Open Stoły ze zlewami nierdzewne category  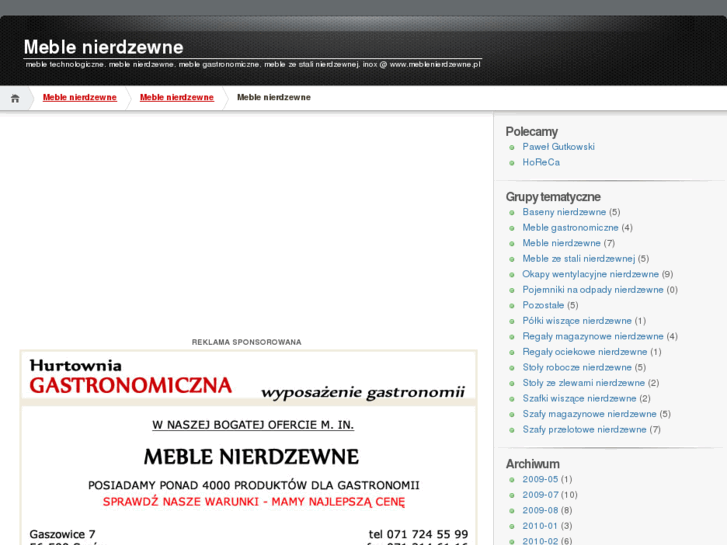tap(584, 383)
